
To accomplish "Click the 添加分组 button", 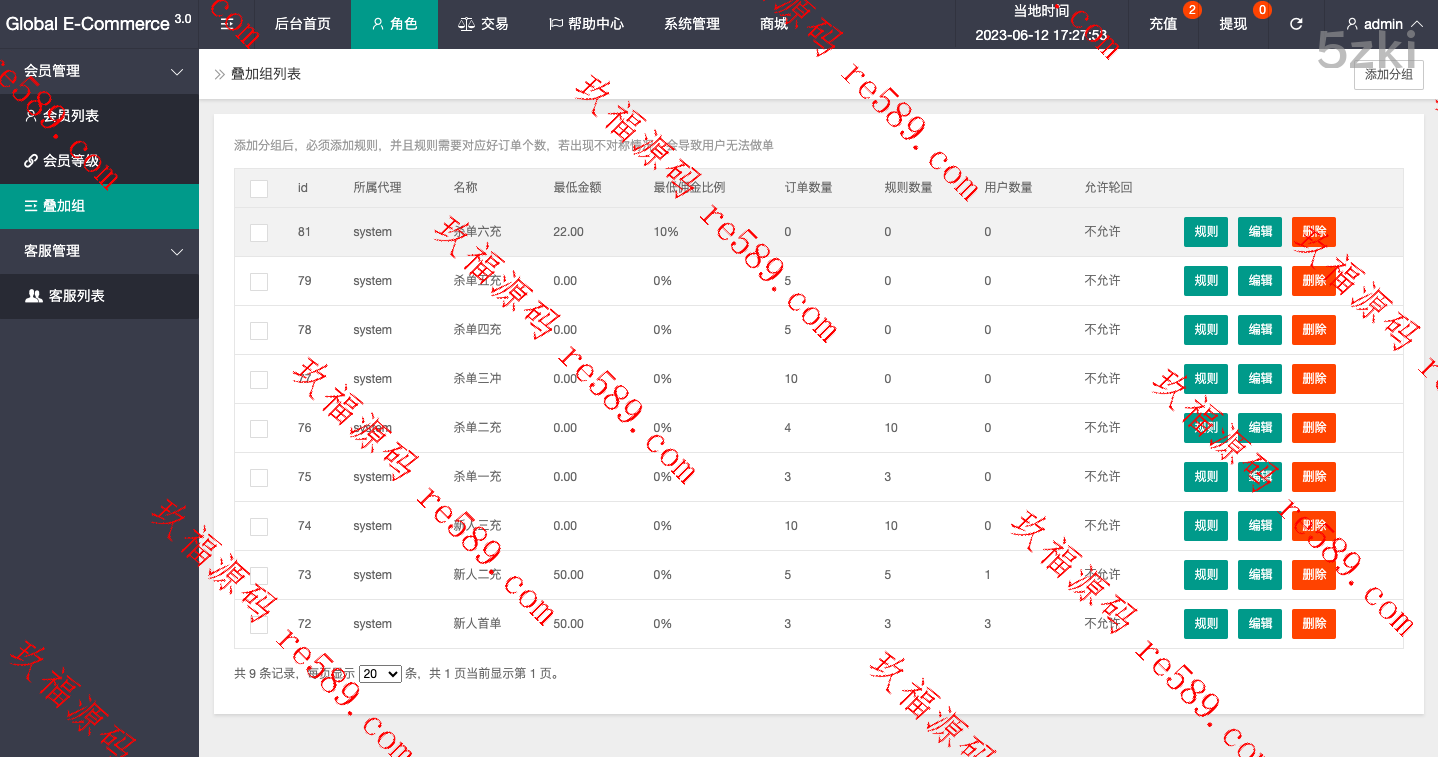I will coord(1388,74).
